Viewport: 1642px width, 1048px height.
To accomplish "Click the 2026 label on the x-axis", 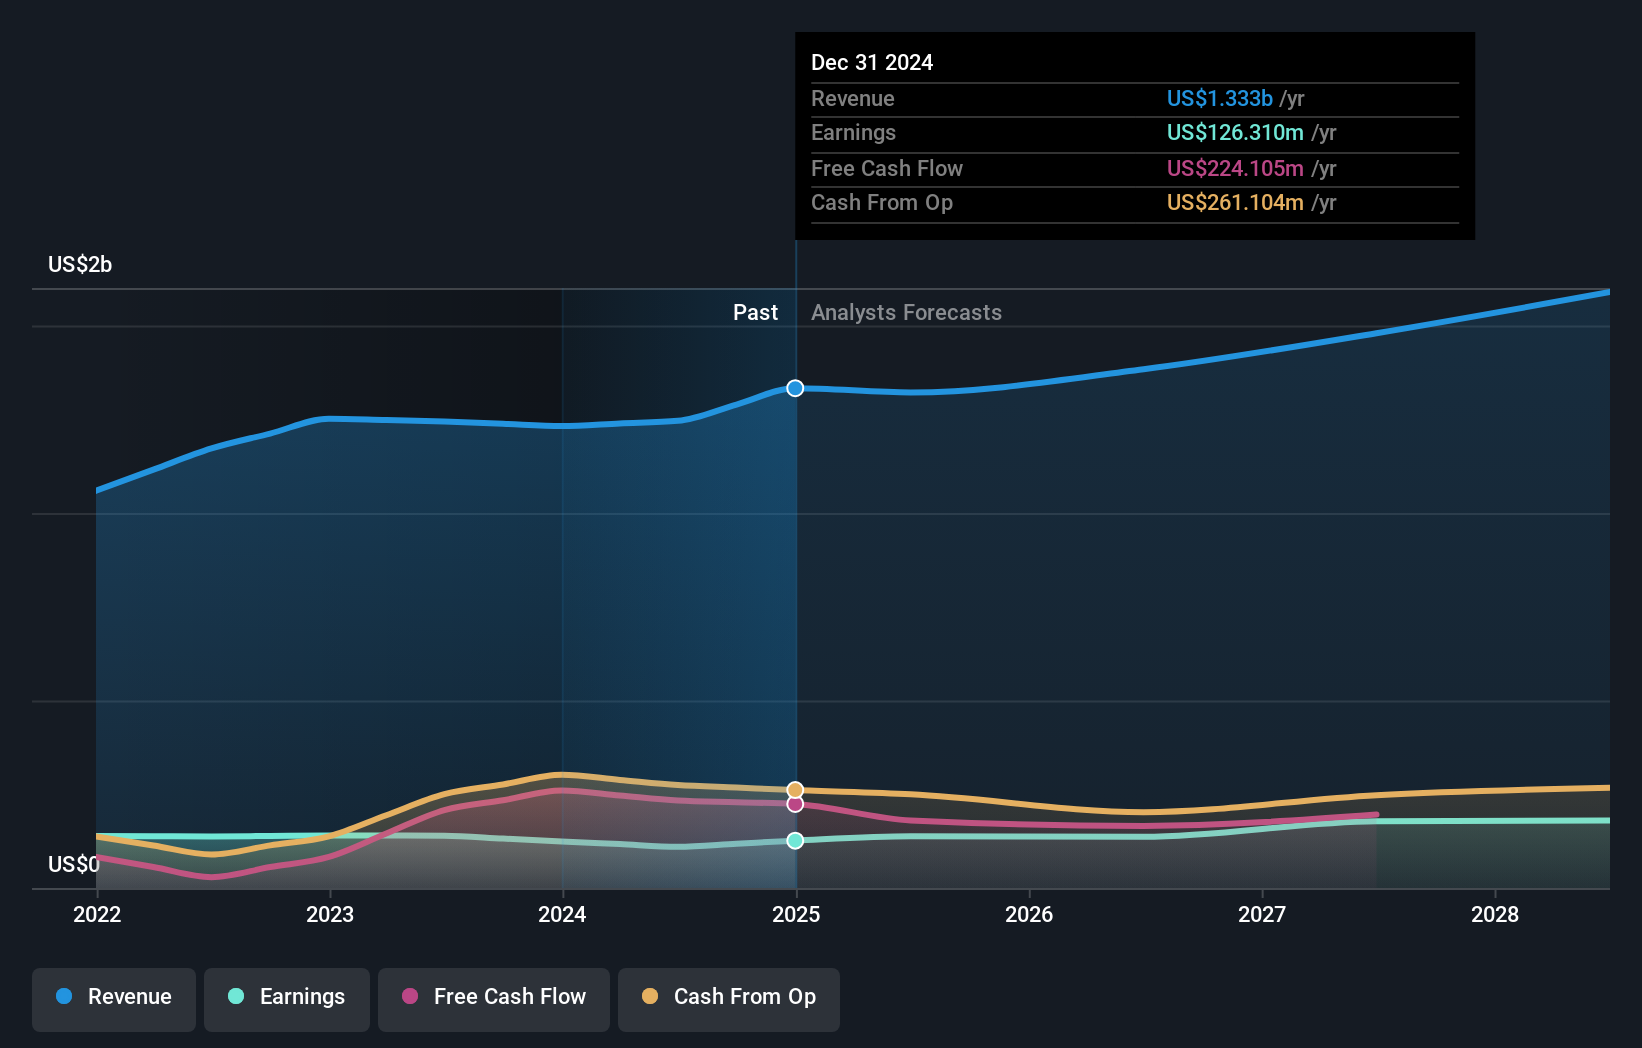I will [x=1030, y=914].
